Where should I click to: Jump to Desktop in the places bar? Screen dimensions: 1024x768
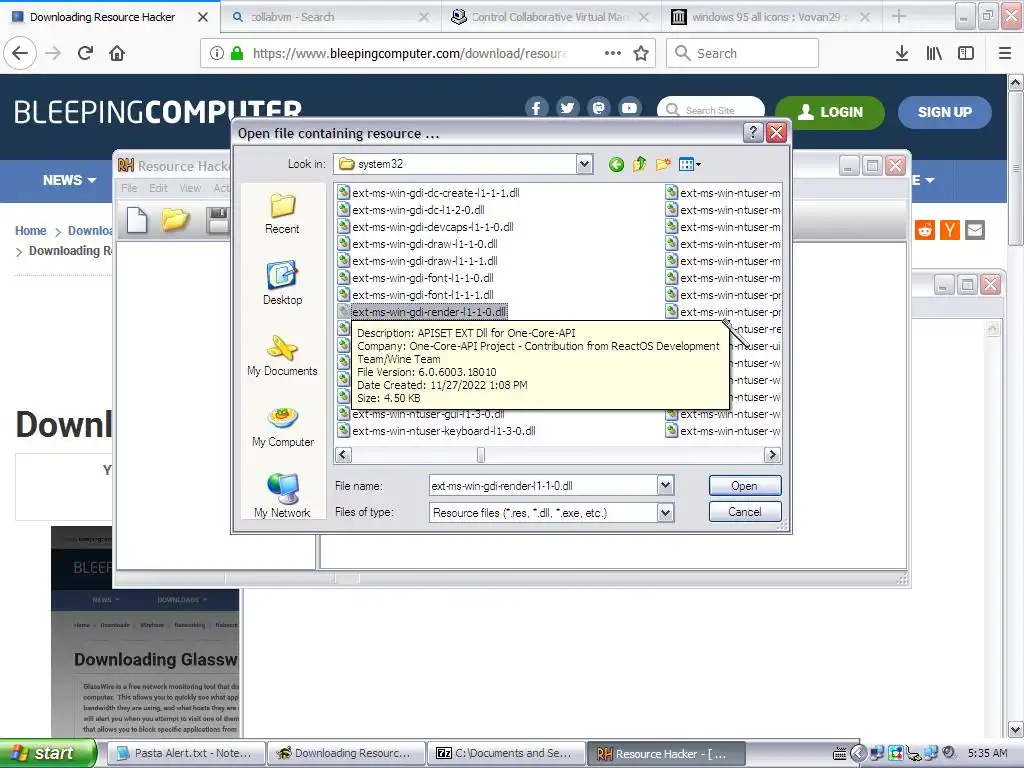pos(282,283)
